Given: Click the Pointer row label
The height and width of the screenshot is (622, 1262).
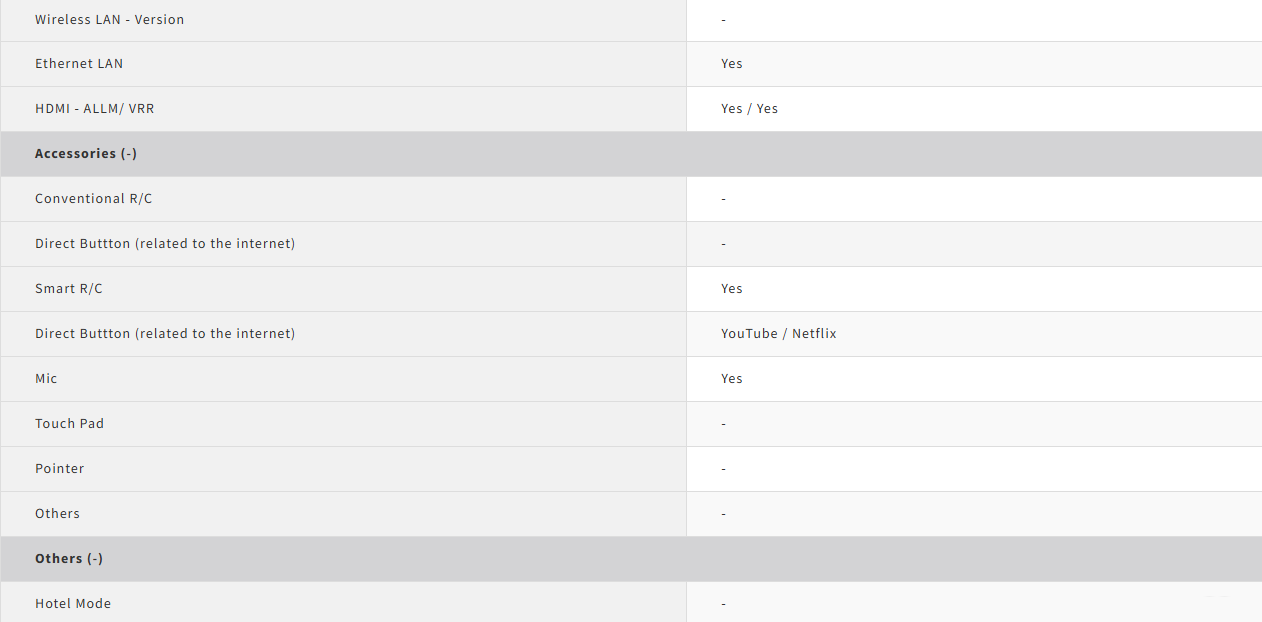Looking at the screenshot, I should 59,469.
